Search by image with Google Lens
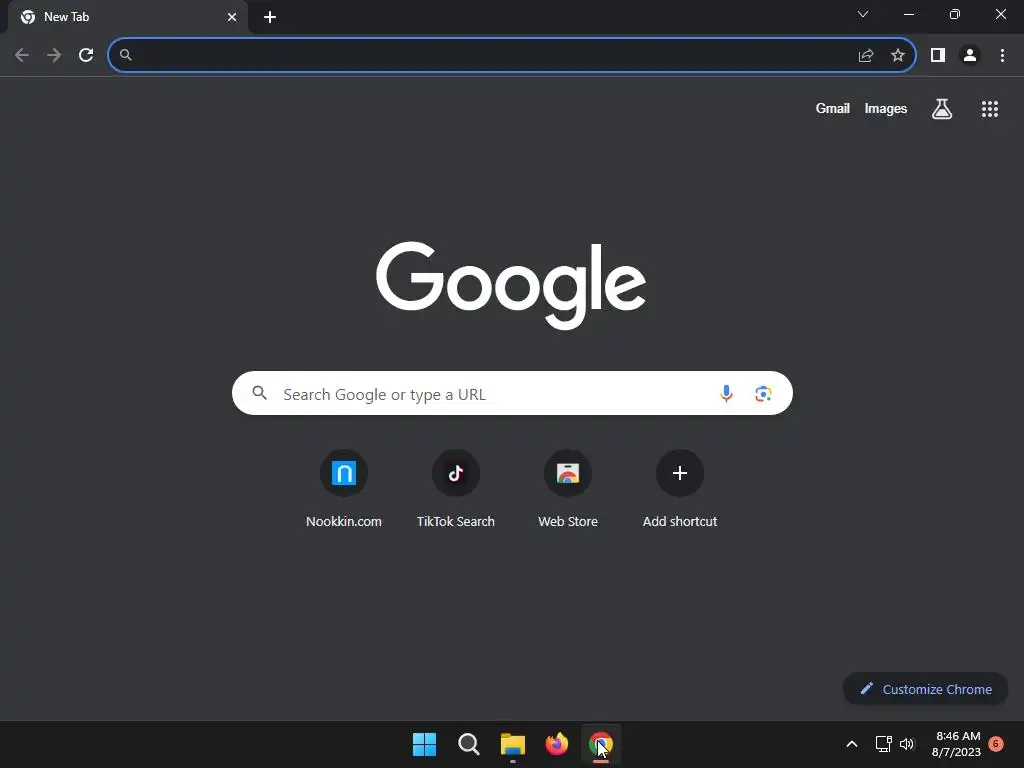 [x=763, y=393]
